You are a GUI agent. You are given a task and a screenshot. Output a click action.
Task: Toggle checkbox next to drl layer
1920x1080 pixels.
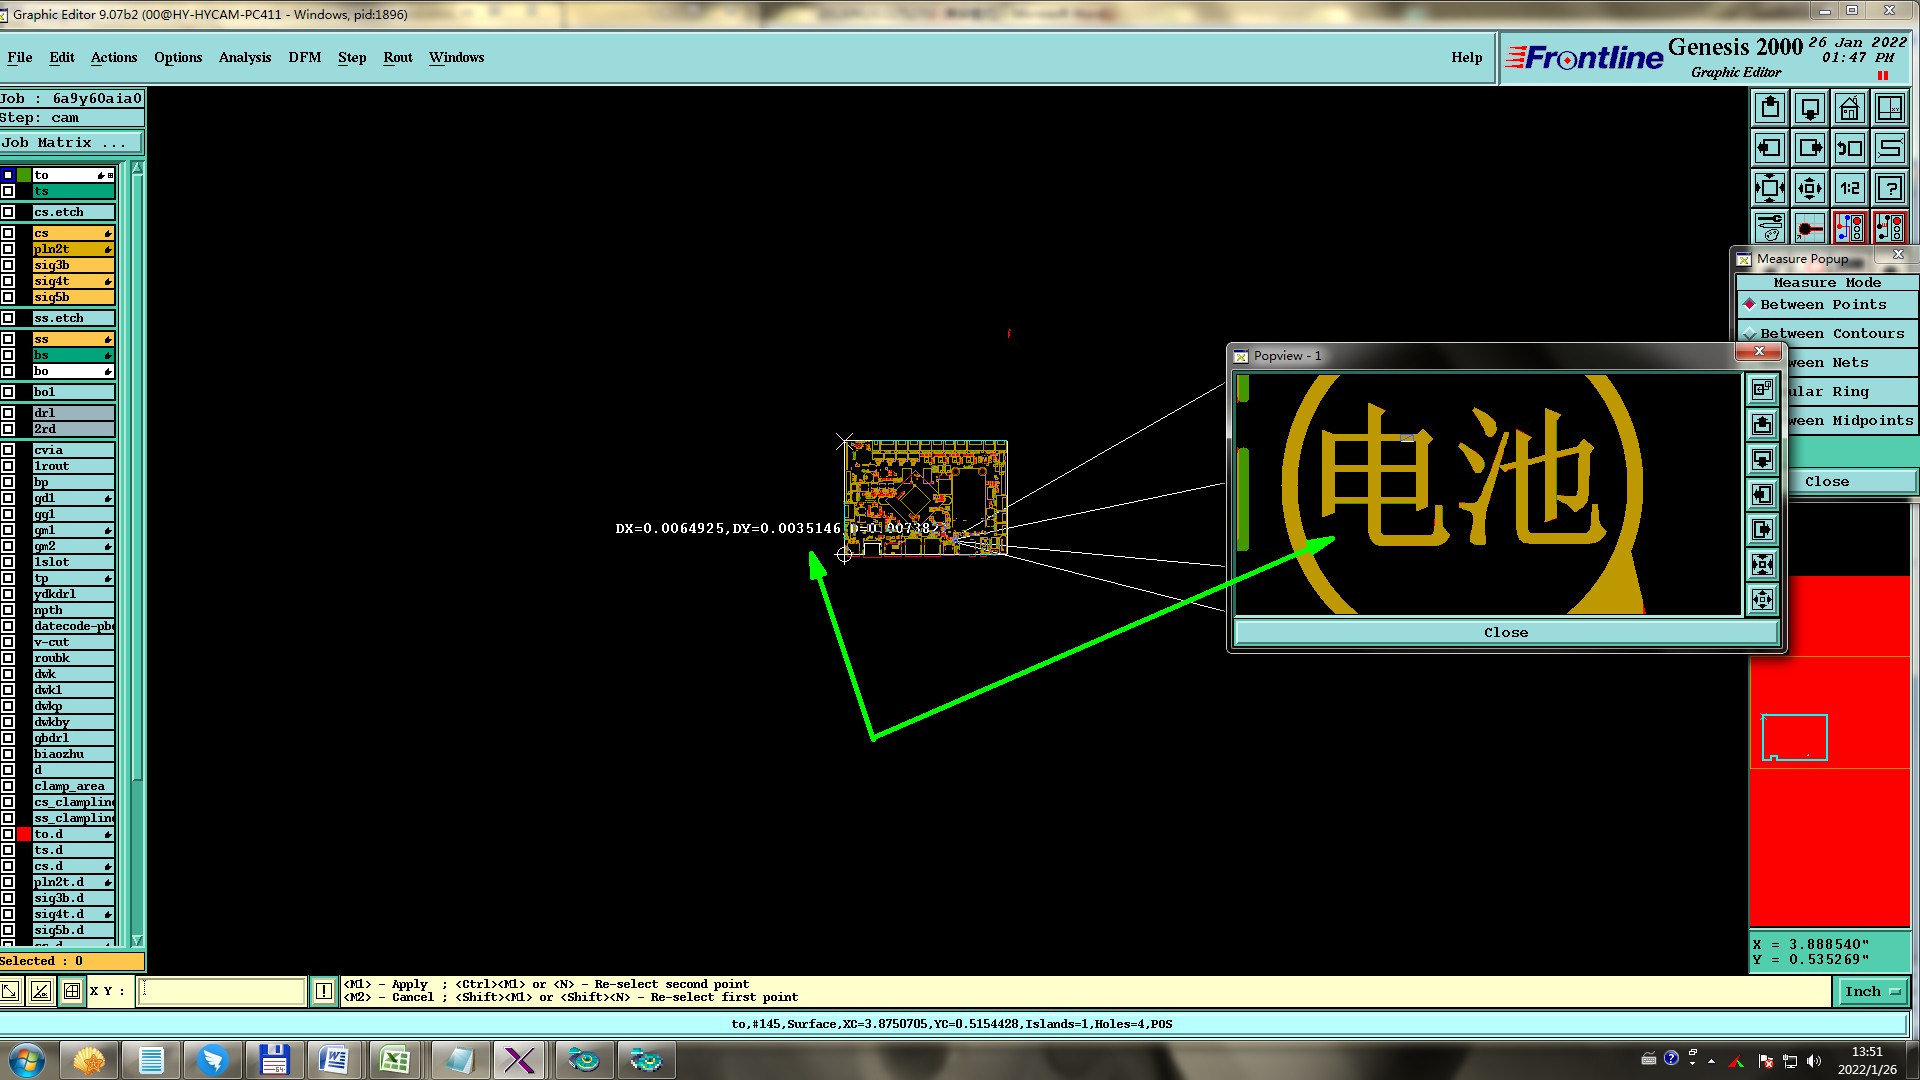(x=8, y=413)
